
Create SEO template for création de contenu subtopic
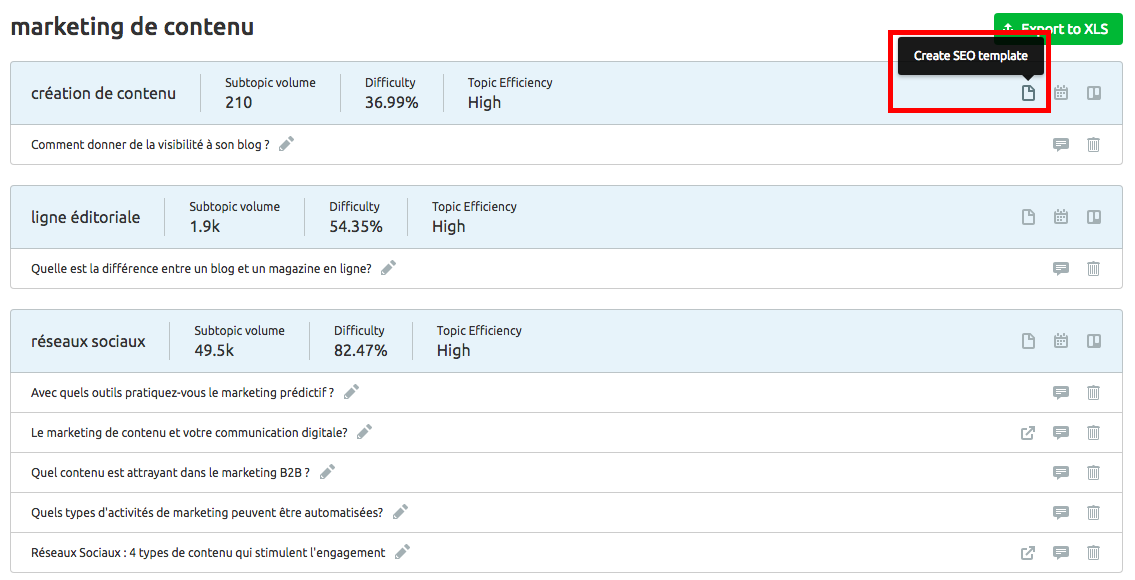[x=1028, y=92]
